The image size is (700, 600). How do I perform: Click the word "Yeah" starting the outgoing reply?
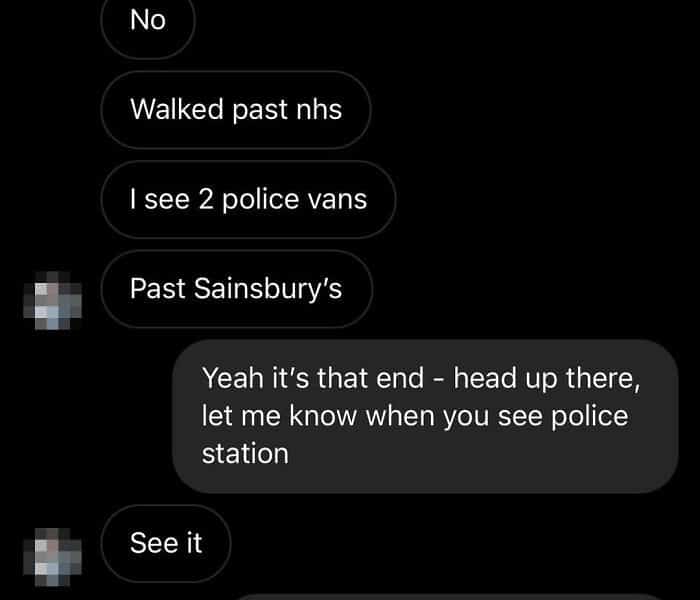[x=233, y=378]
